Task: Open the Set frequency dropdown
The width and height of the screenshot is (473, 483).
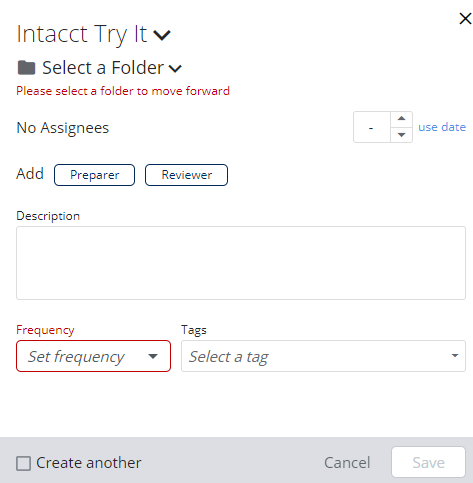Action: coord(93,356)
